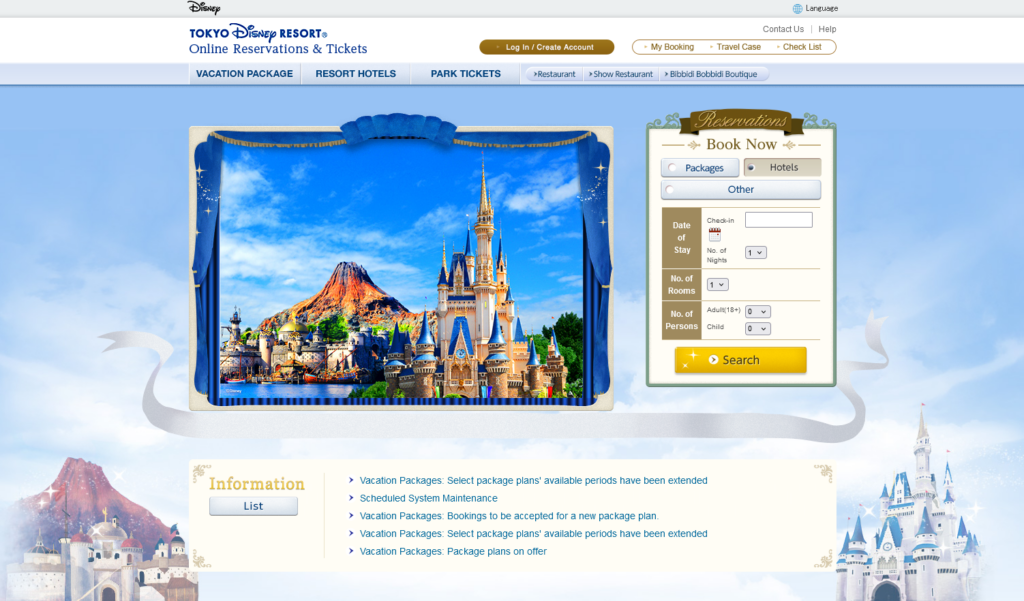Open fourth notice about periods extended

534,534
